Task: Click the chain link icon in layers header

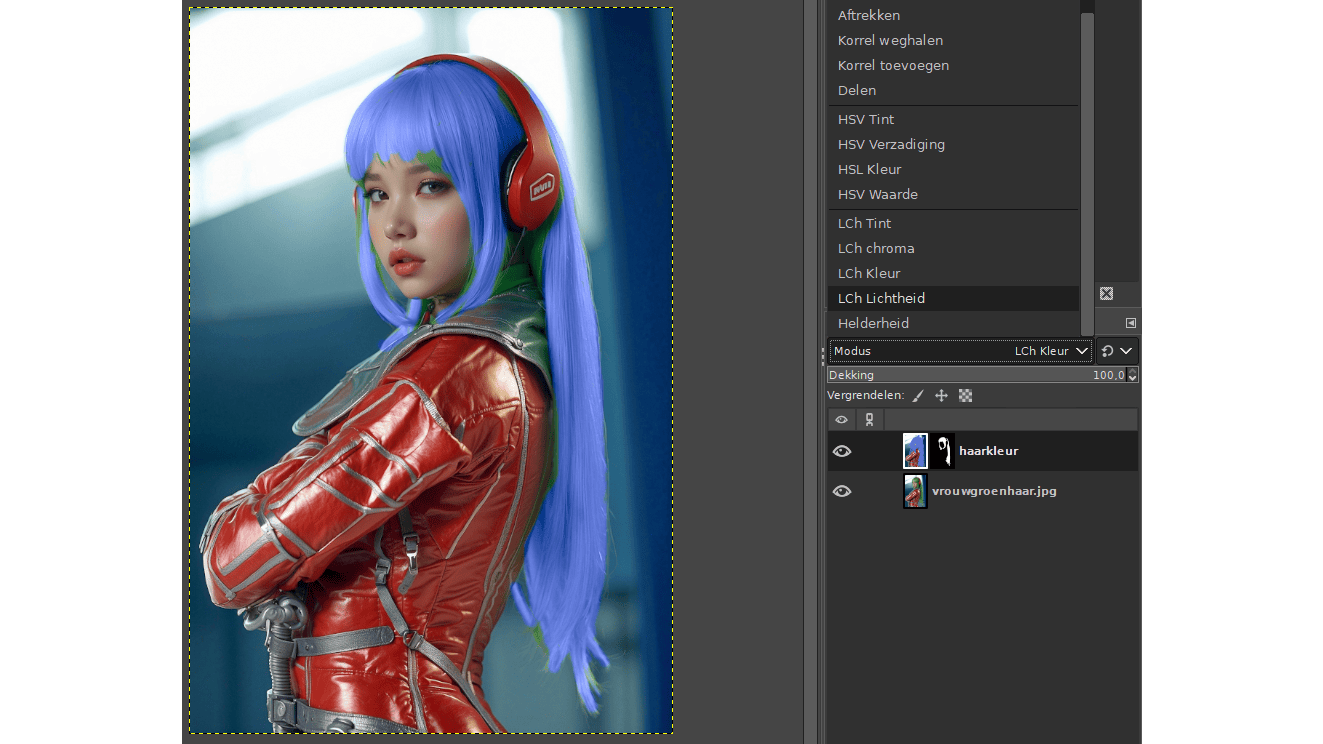Action: click(x=869, y=420)
